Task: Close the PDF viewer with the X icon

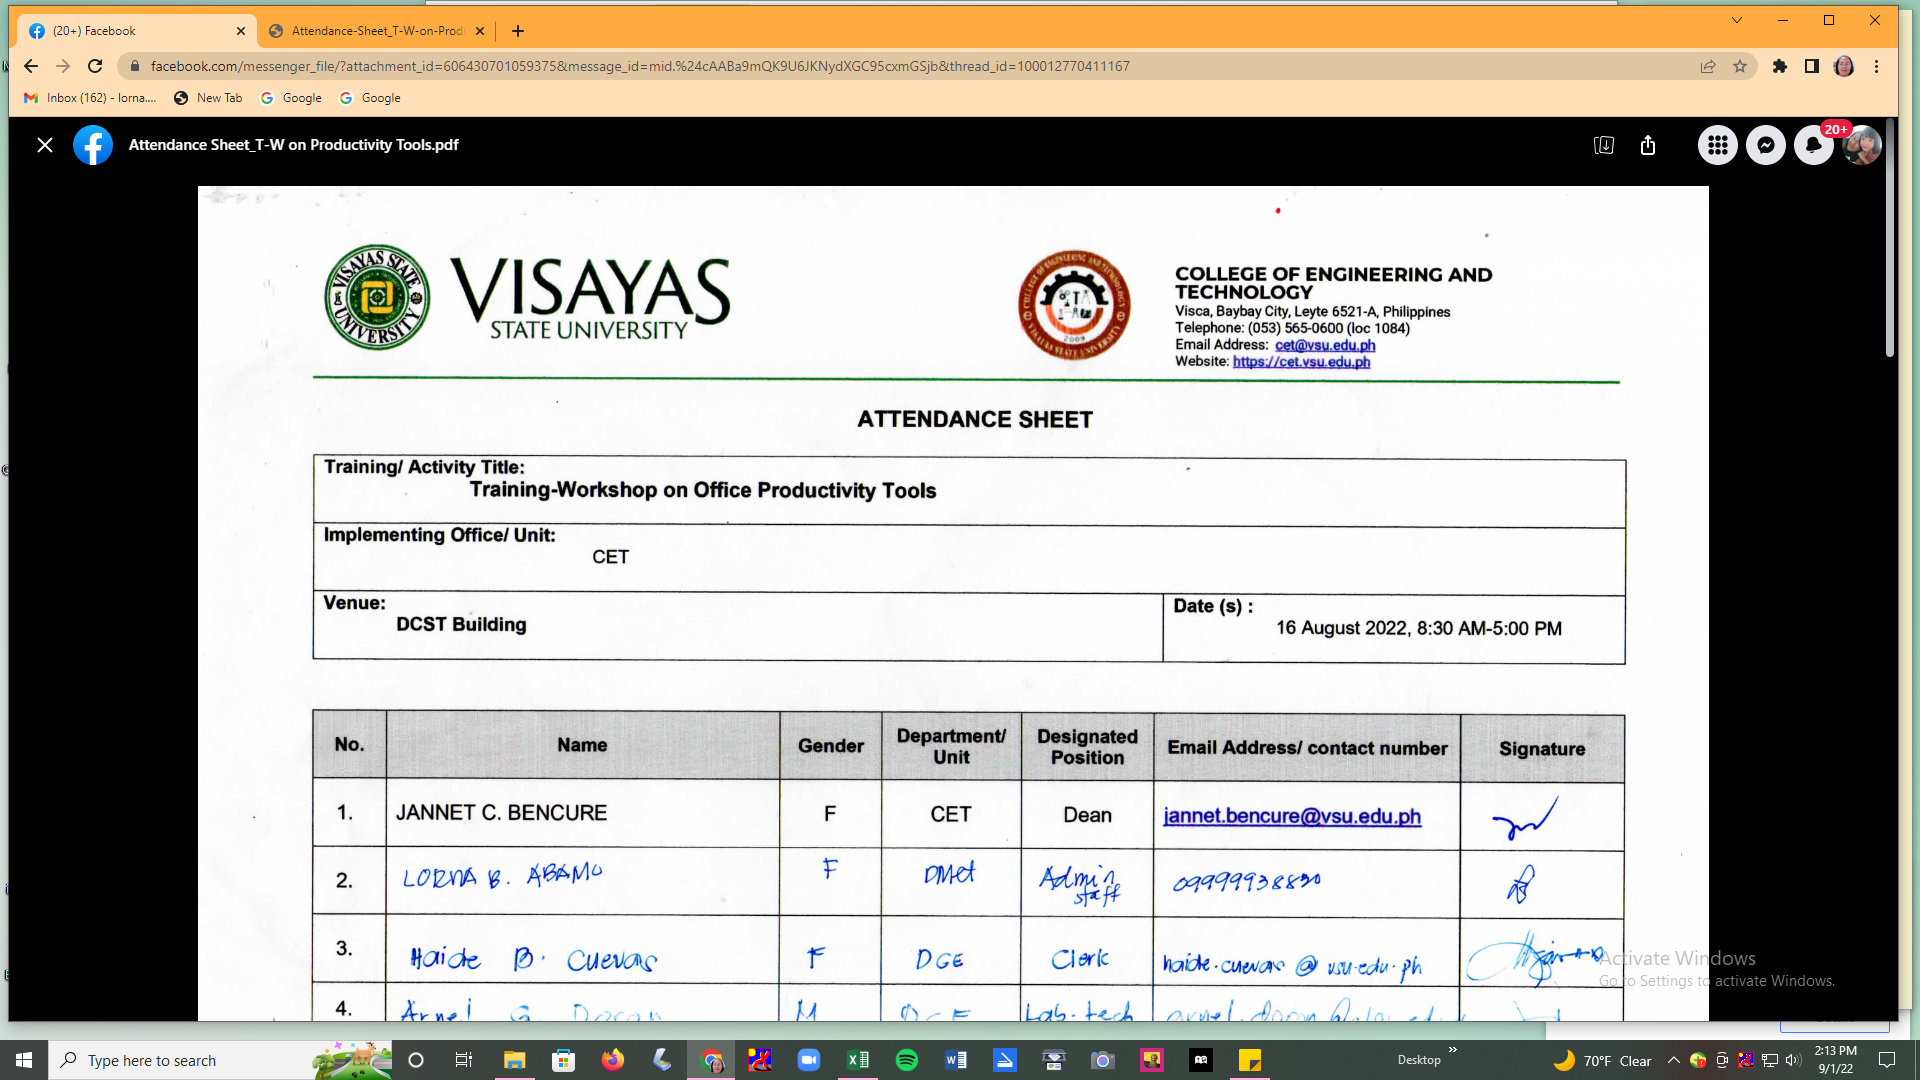Action: click(45, 145)
